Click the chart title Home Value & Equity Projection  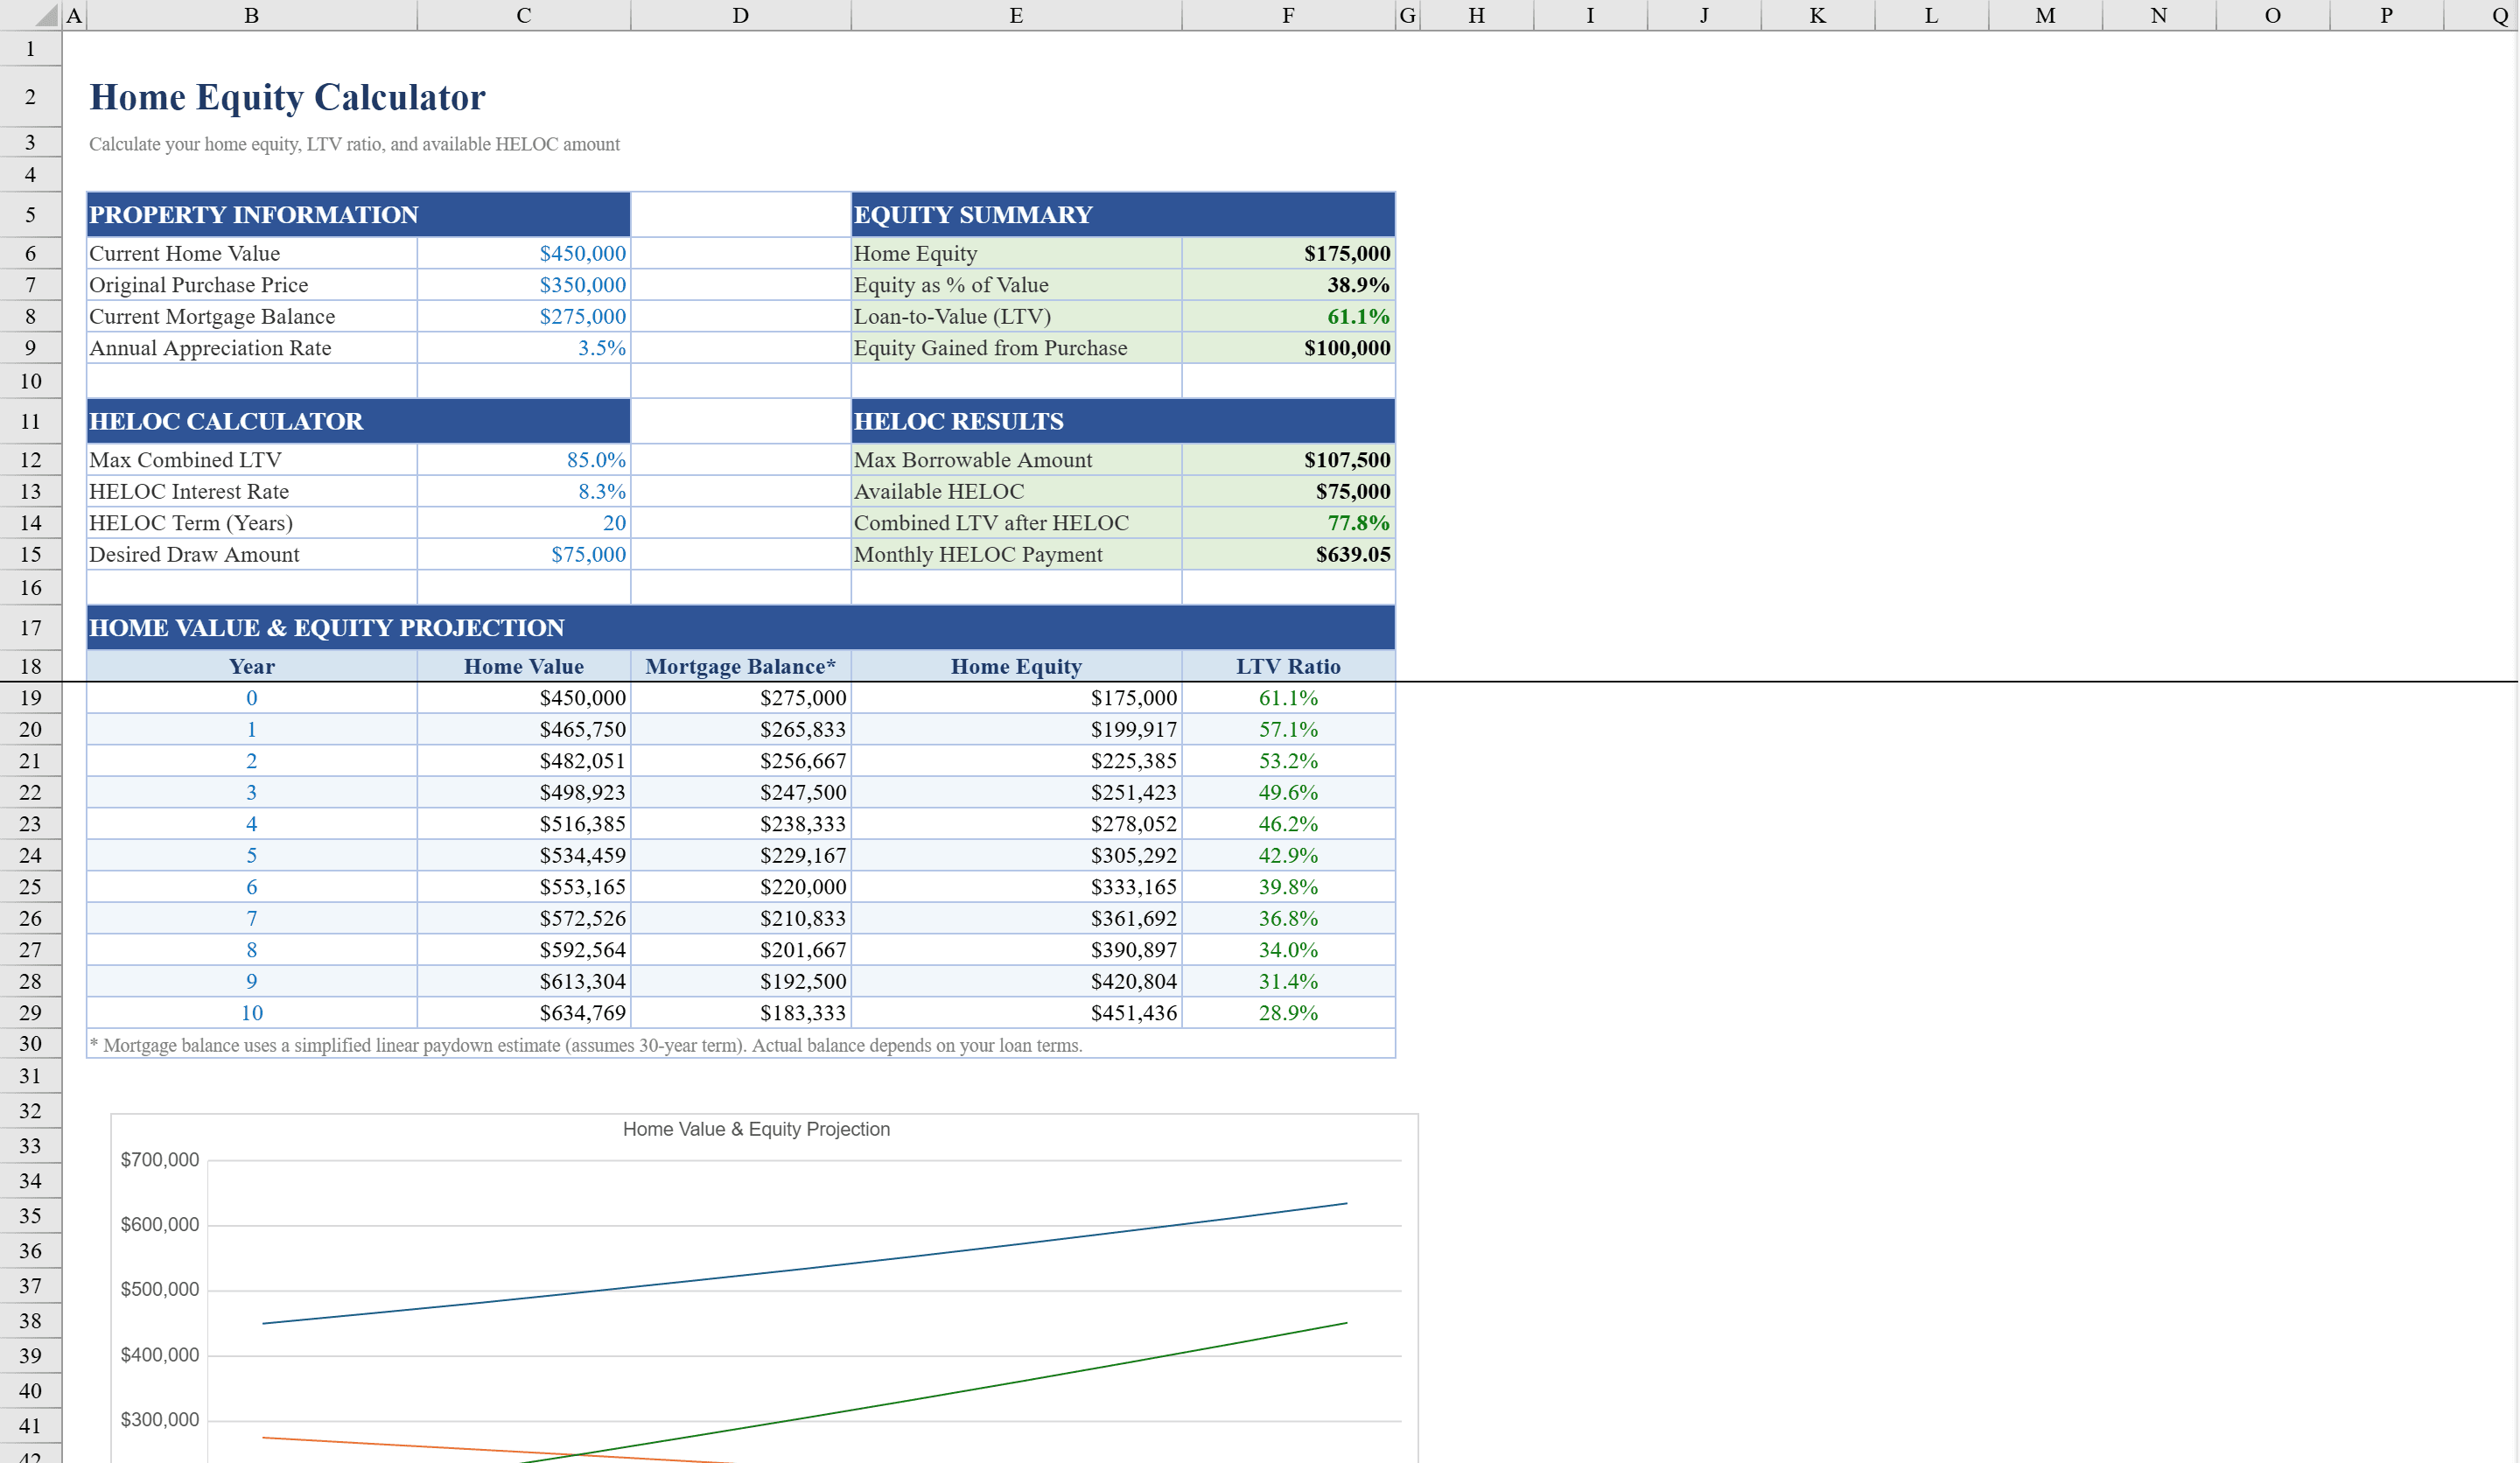pos(756,1129)
